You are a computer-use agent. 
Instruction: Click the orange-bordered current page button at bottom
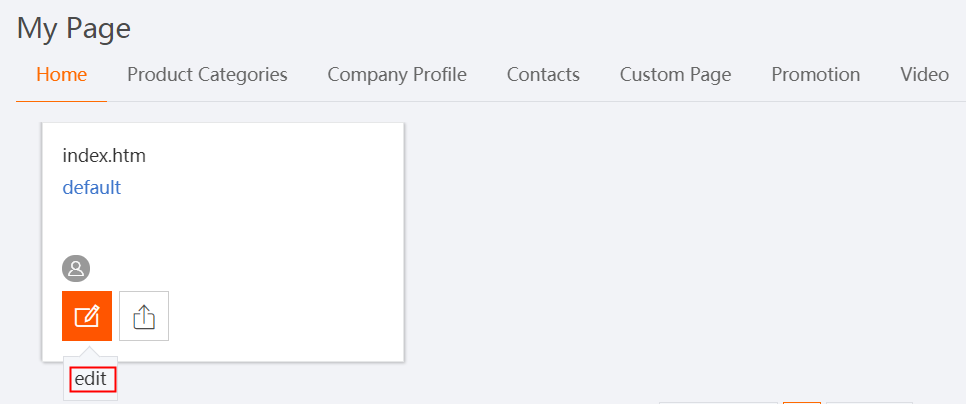[802, 403]
